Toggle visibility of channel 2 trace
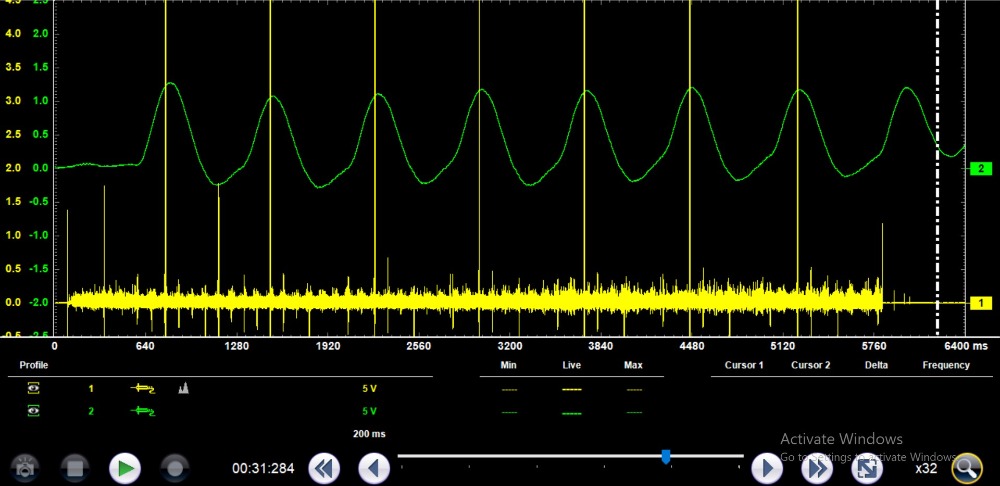This screenshot has height=486, width=1000. (34, 412)
